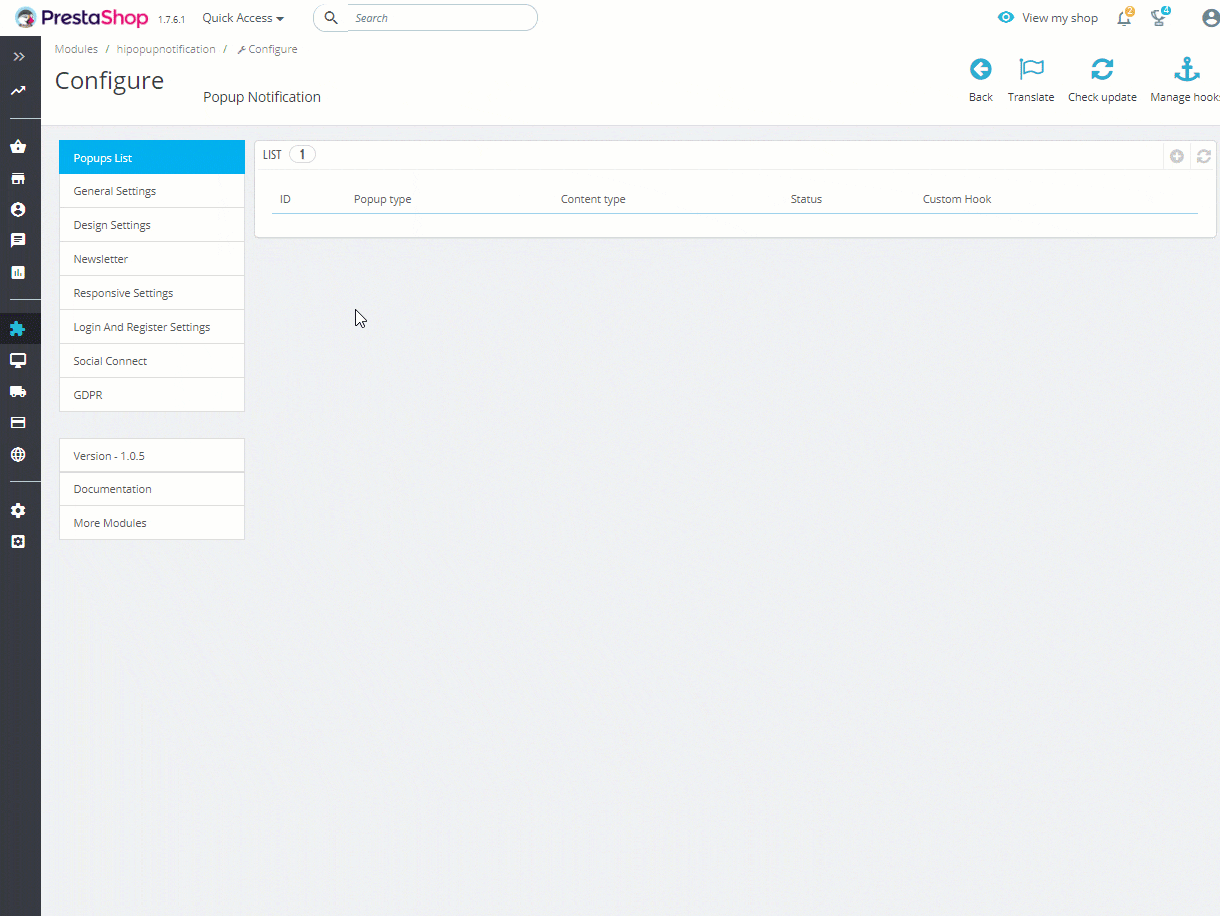Image resolution: width=1220 pixels, height=916 pixels.
Task: Open Social Connect tab
Action: [152, 361]
